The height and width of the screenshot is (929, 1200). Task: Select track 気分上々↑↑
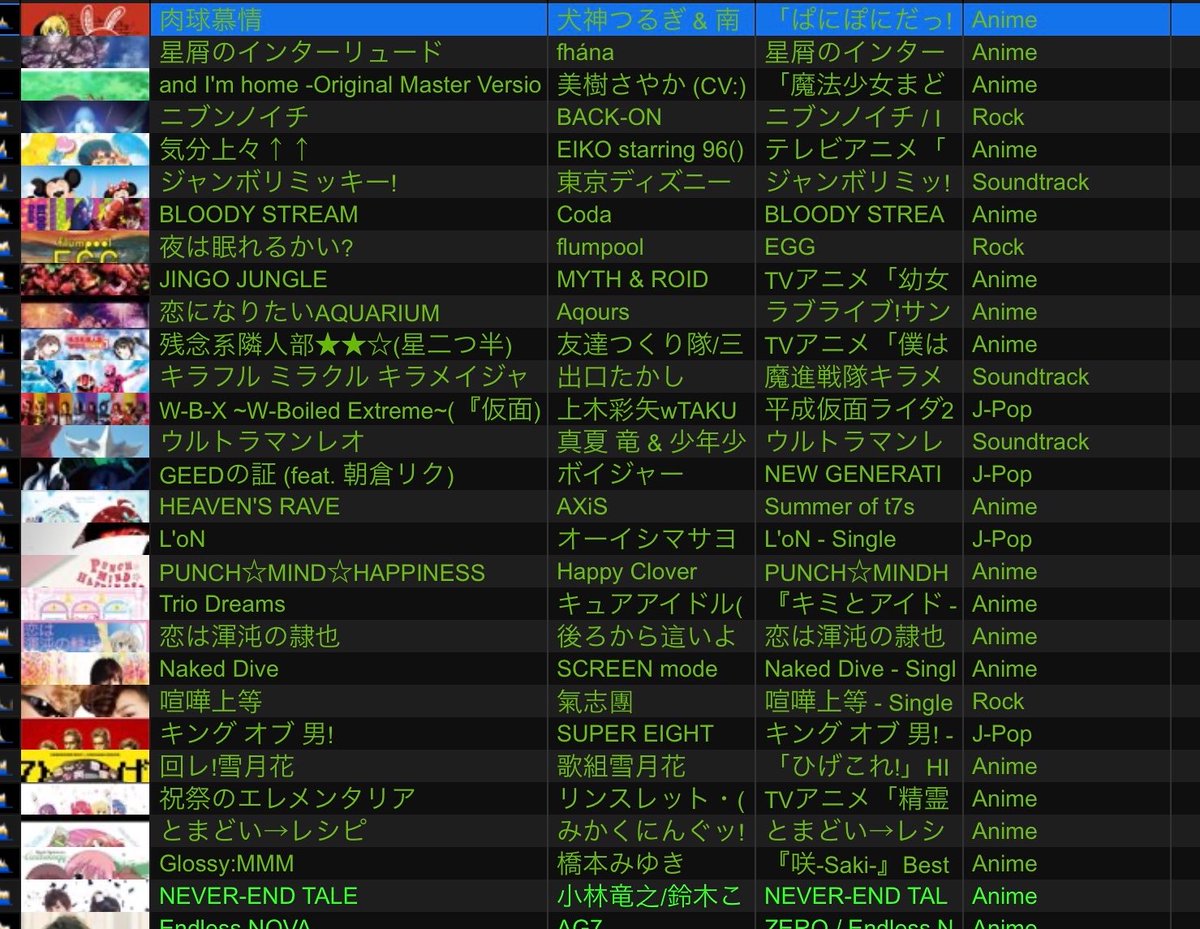click(x=235, y=150)
